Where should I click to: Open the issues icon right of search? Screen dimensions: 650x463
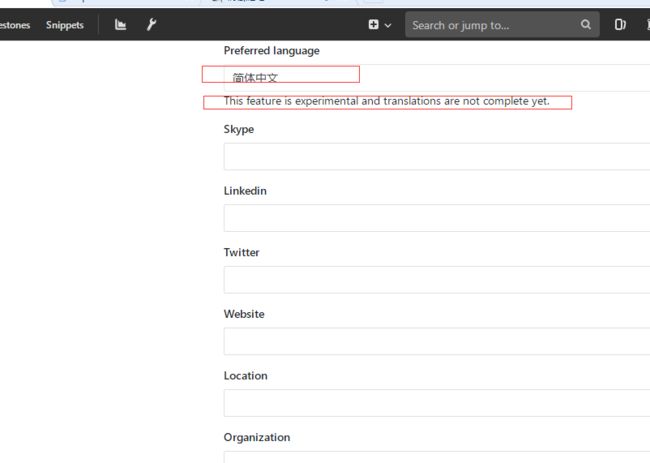(x=620, y=24)
